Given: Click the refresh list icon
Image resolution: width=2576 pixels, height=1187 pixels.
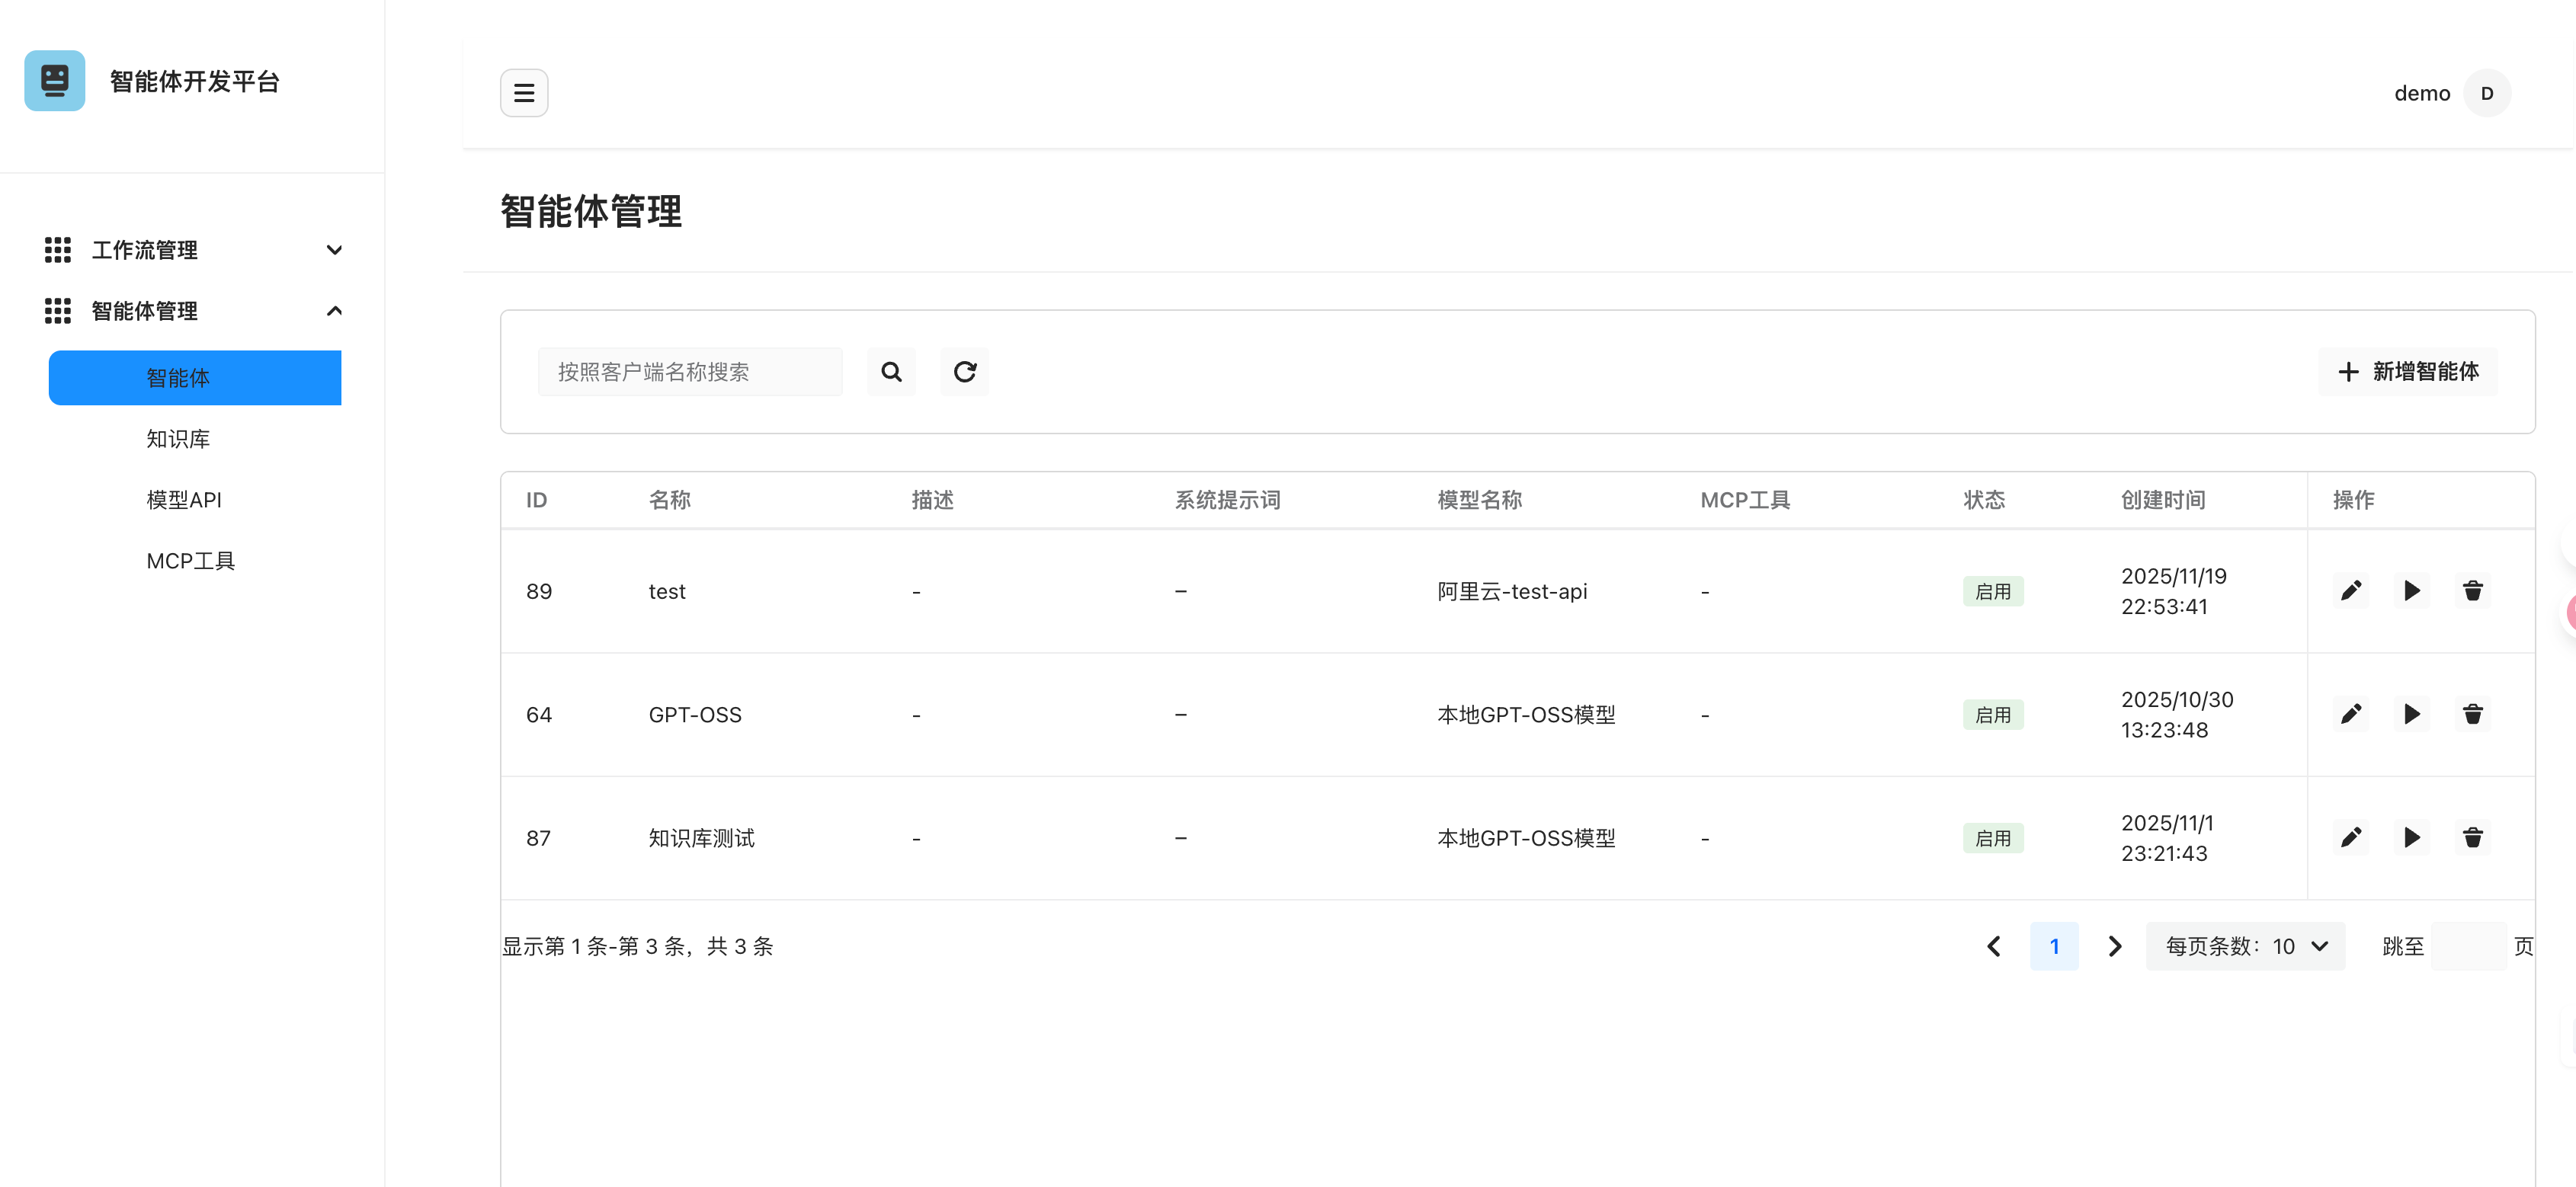Looking at the screenshot, I should (x=964, y=372).
